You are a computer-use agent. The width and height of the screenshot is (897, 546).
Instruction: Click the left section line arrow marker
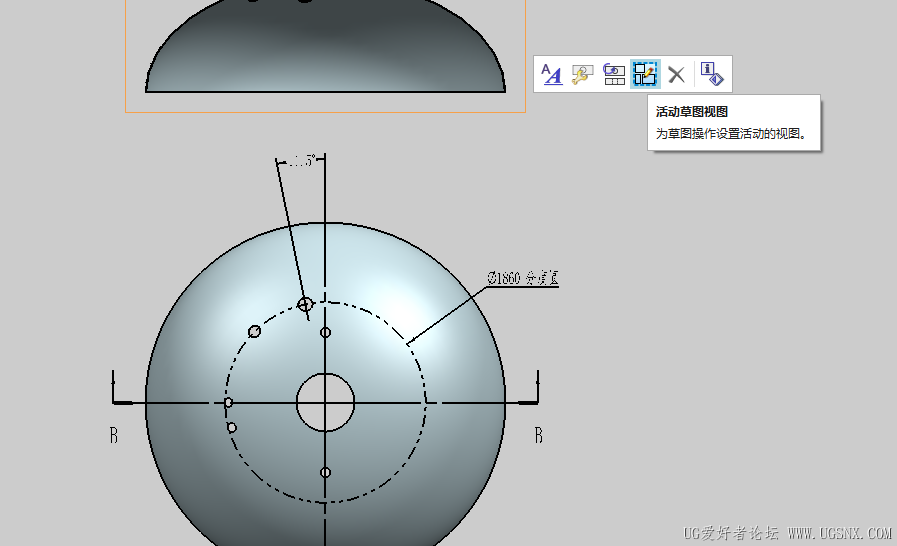(118, 390)
